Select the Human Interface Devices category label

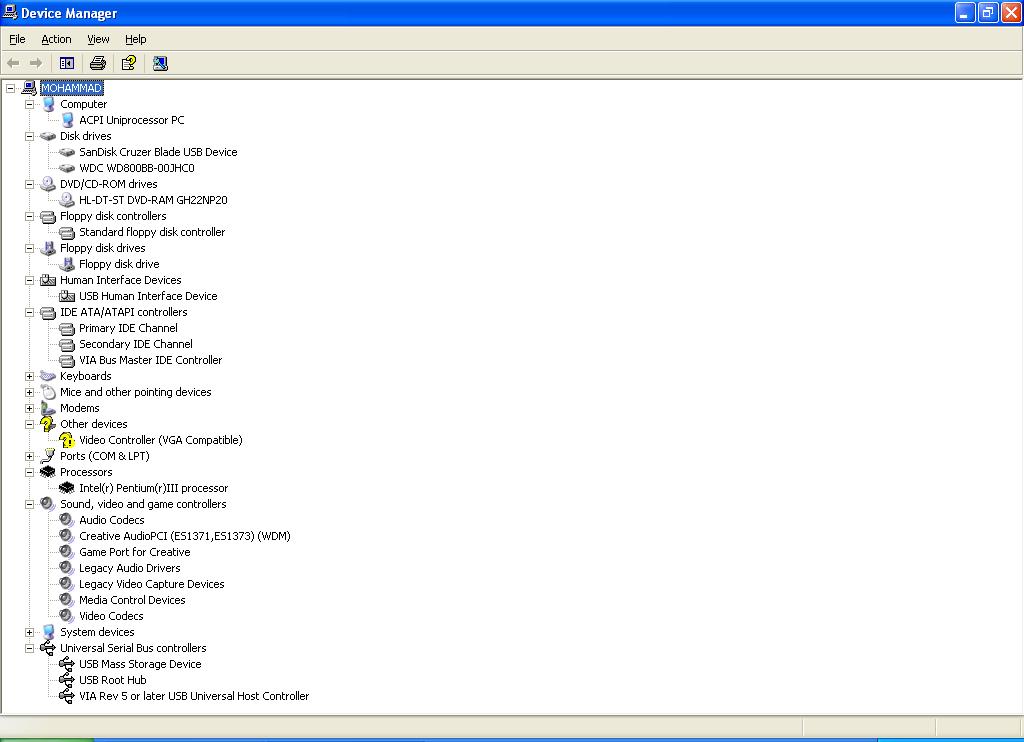[x=121, y=280]
